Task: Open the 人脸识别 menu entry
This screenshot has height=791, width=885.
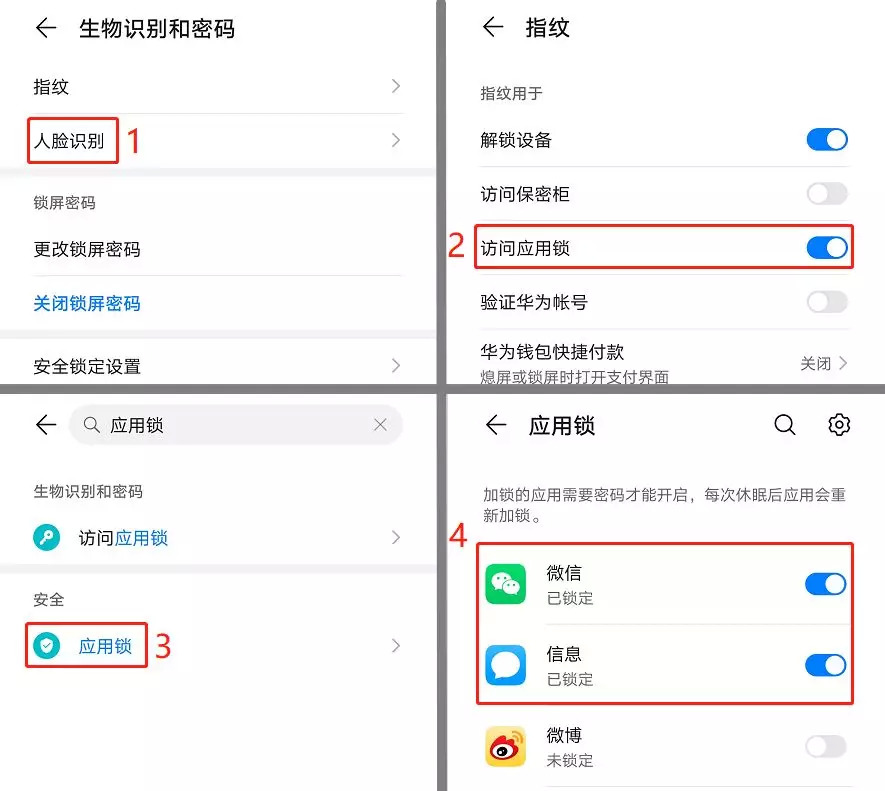Action: (x=69, y=141)
